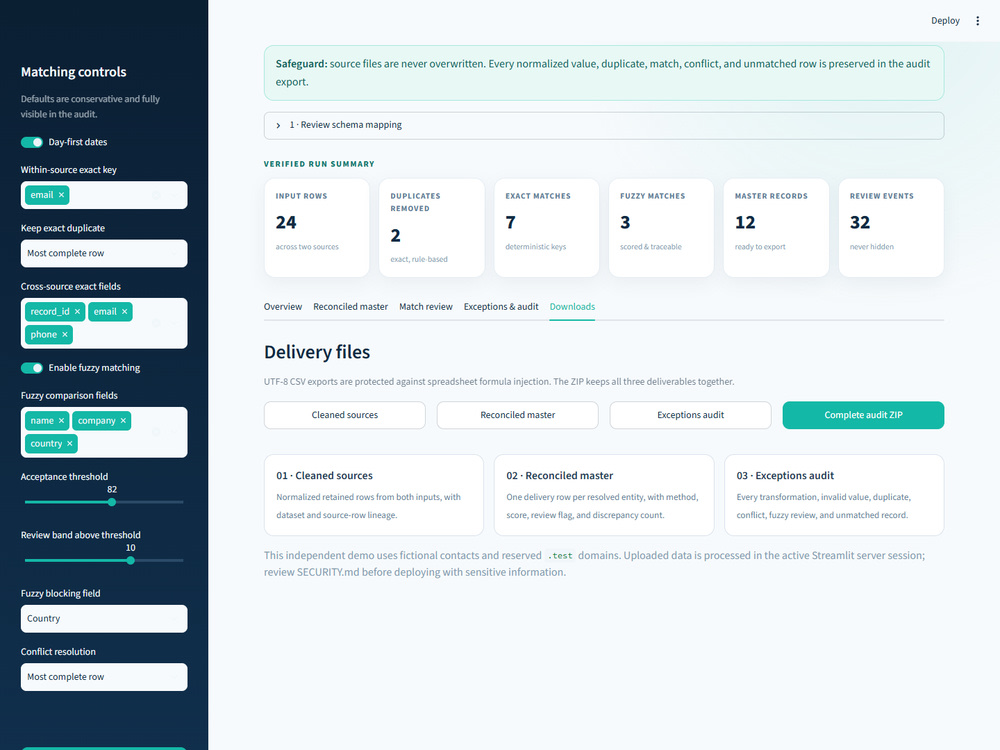The height and width of the screenshot is (750, 1000).
Task: Click the Acceptance threshold value 82
Action: pos(112,490)
